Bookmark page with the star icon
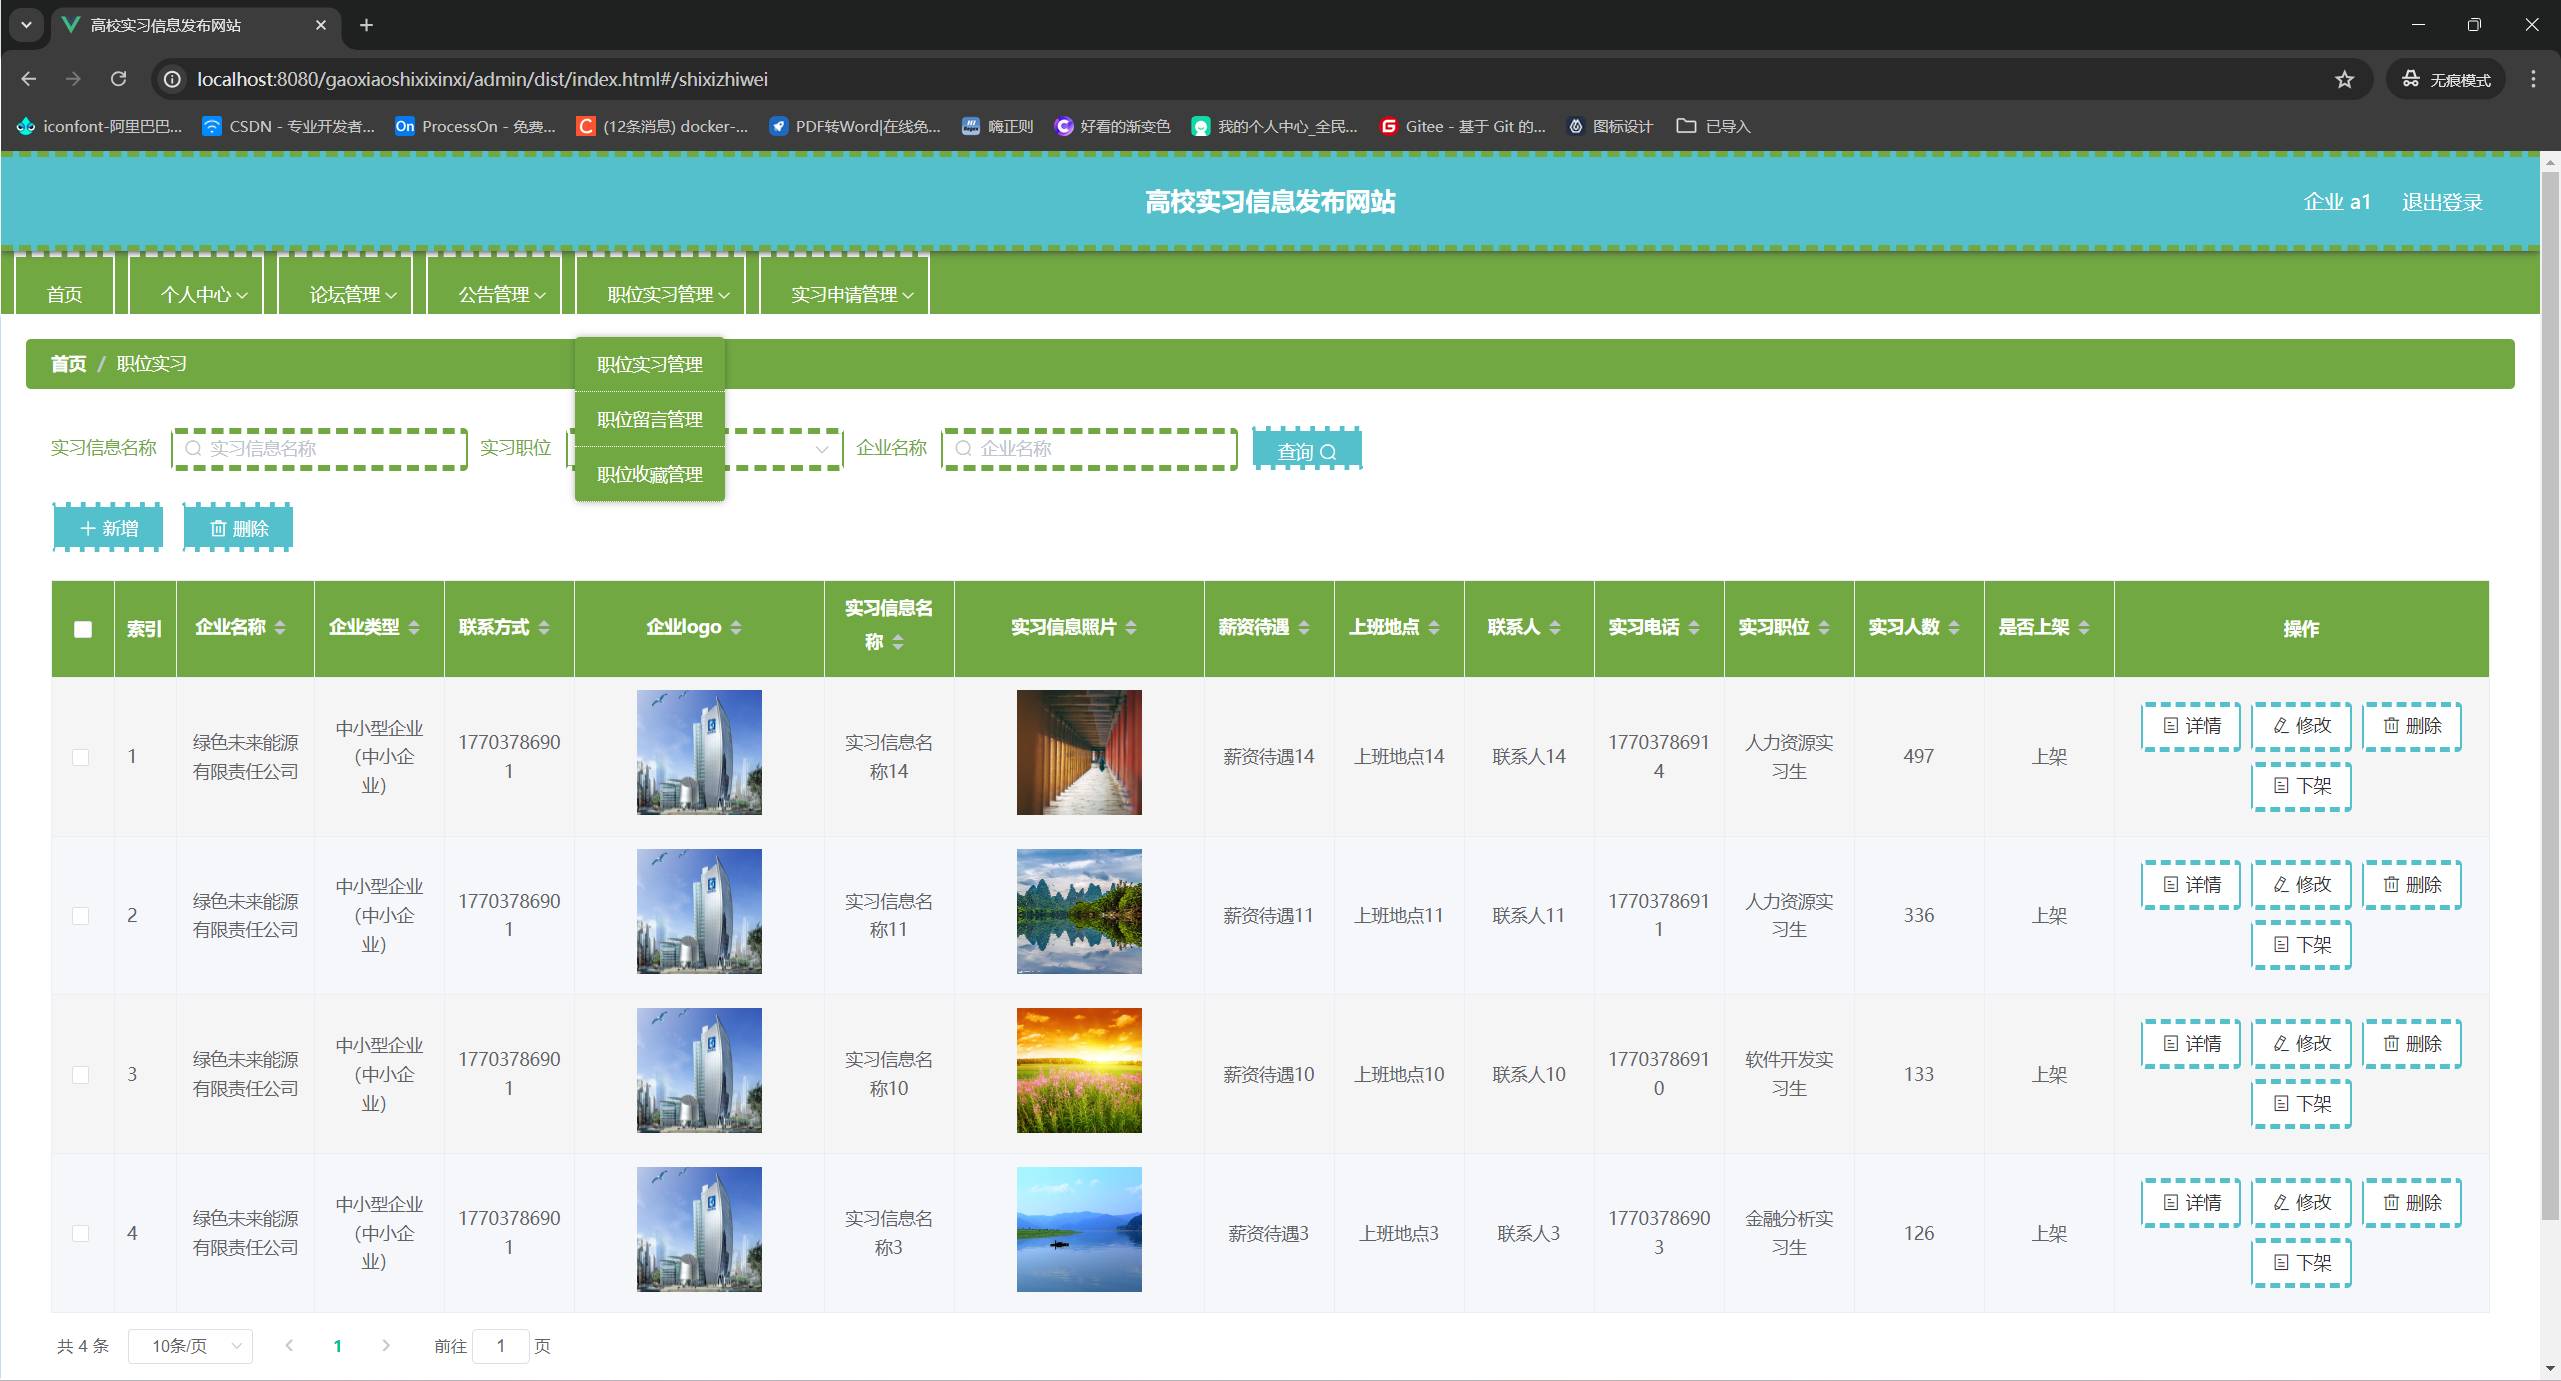Viewport: 2561px width, 1381px height. click(2344, 79)
